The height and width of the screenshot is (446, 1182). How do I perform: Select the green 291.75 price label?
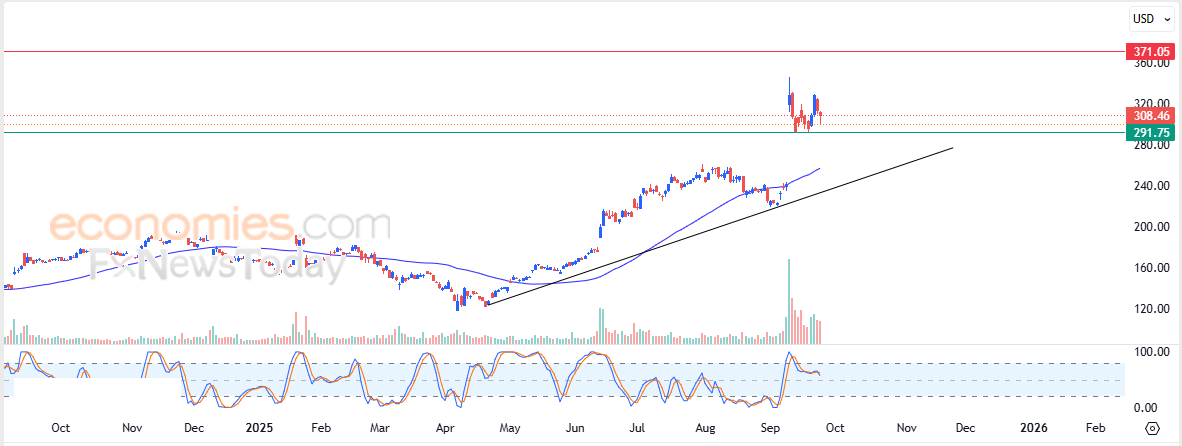point(1150,133)
